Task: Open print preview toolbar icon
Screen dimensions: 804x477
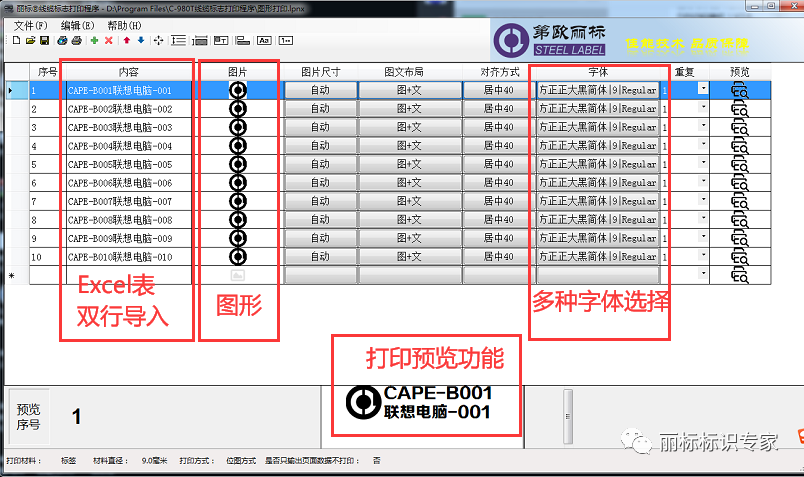Action: (x=63, y=41)
